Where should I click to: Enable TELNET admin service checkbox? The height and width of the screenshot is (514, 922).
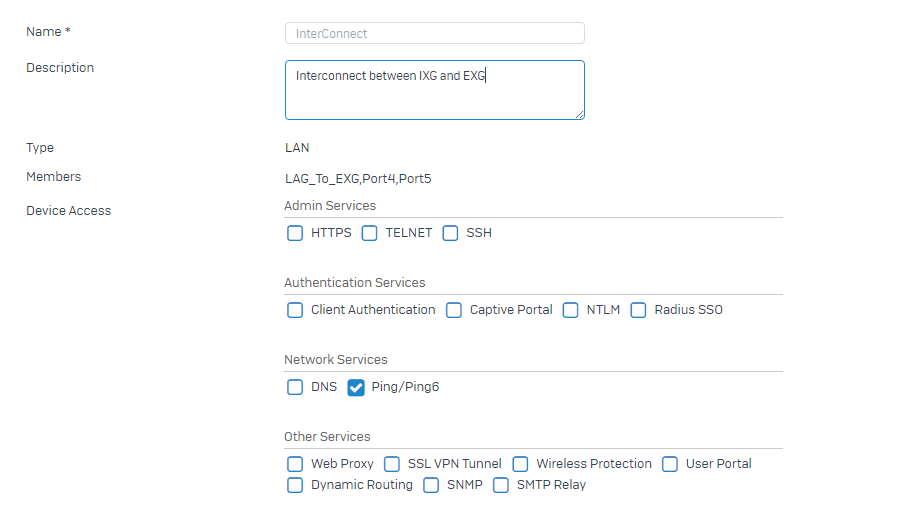click(369, 233)
